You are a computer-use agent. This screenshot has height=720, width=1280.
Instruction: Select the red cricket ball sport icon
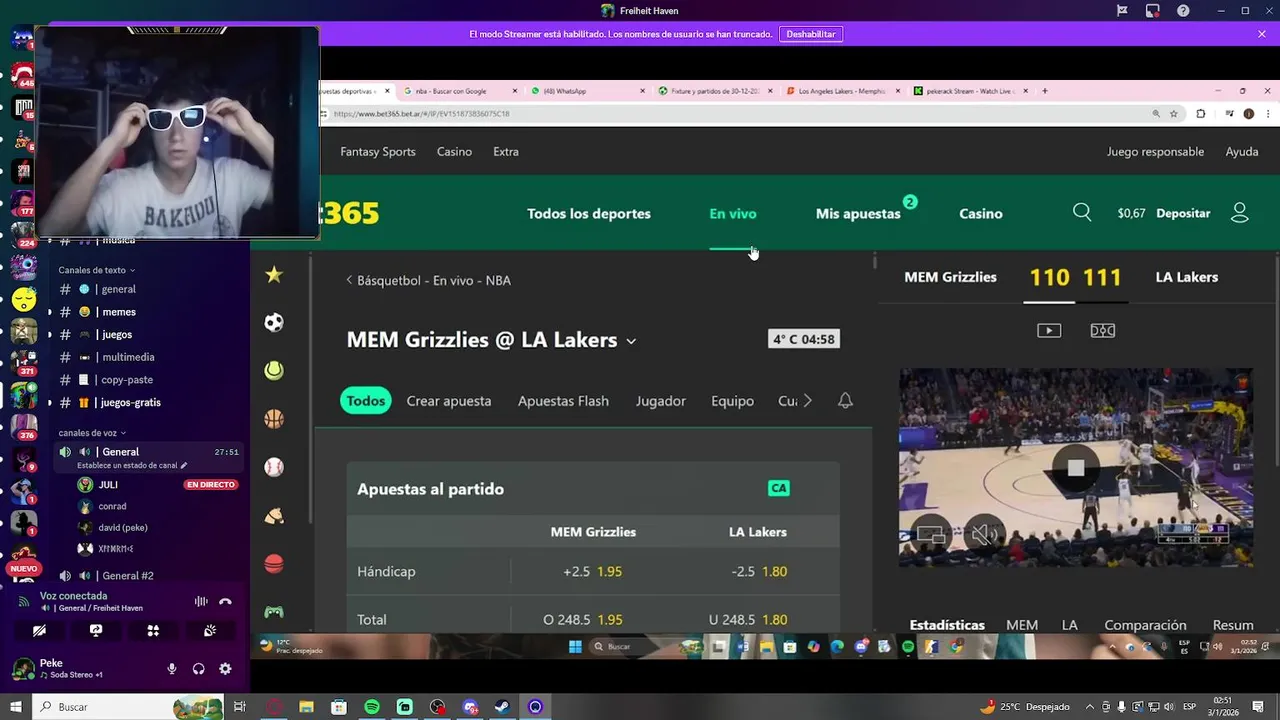274,564
